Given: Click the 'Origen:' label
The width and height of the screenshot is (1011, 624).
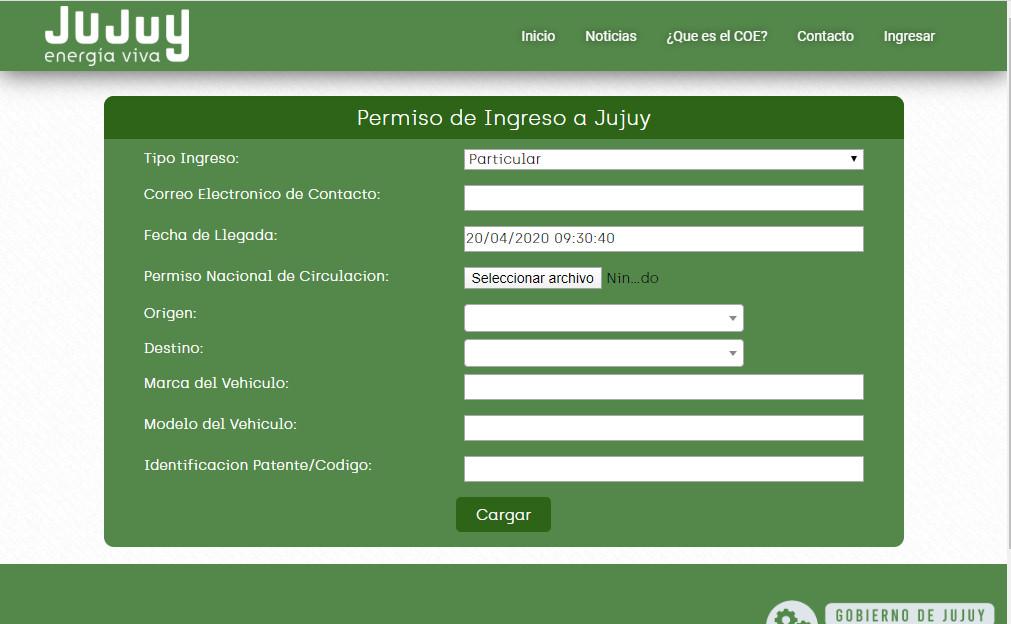Looking at the screenshot, I should pos(170,313).
